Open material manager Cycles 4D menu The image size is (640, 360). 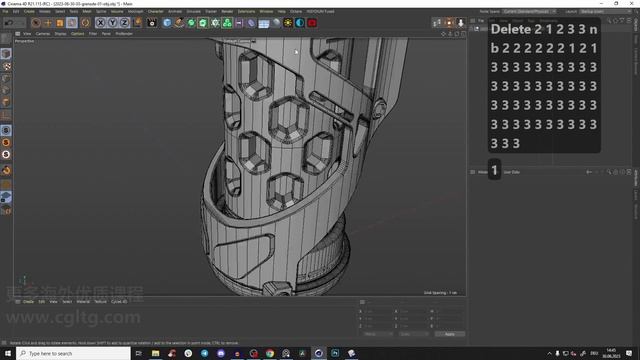pyautogui.click(x=119, y=302)
